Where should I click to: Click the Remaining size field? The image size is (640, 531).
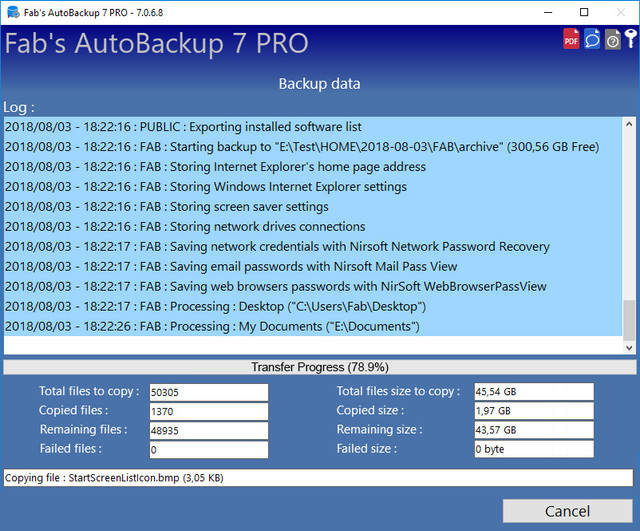[x=534, y=430]
